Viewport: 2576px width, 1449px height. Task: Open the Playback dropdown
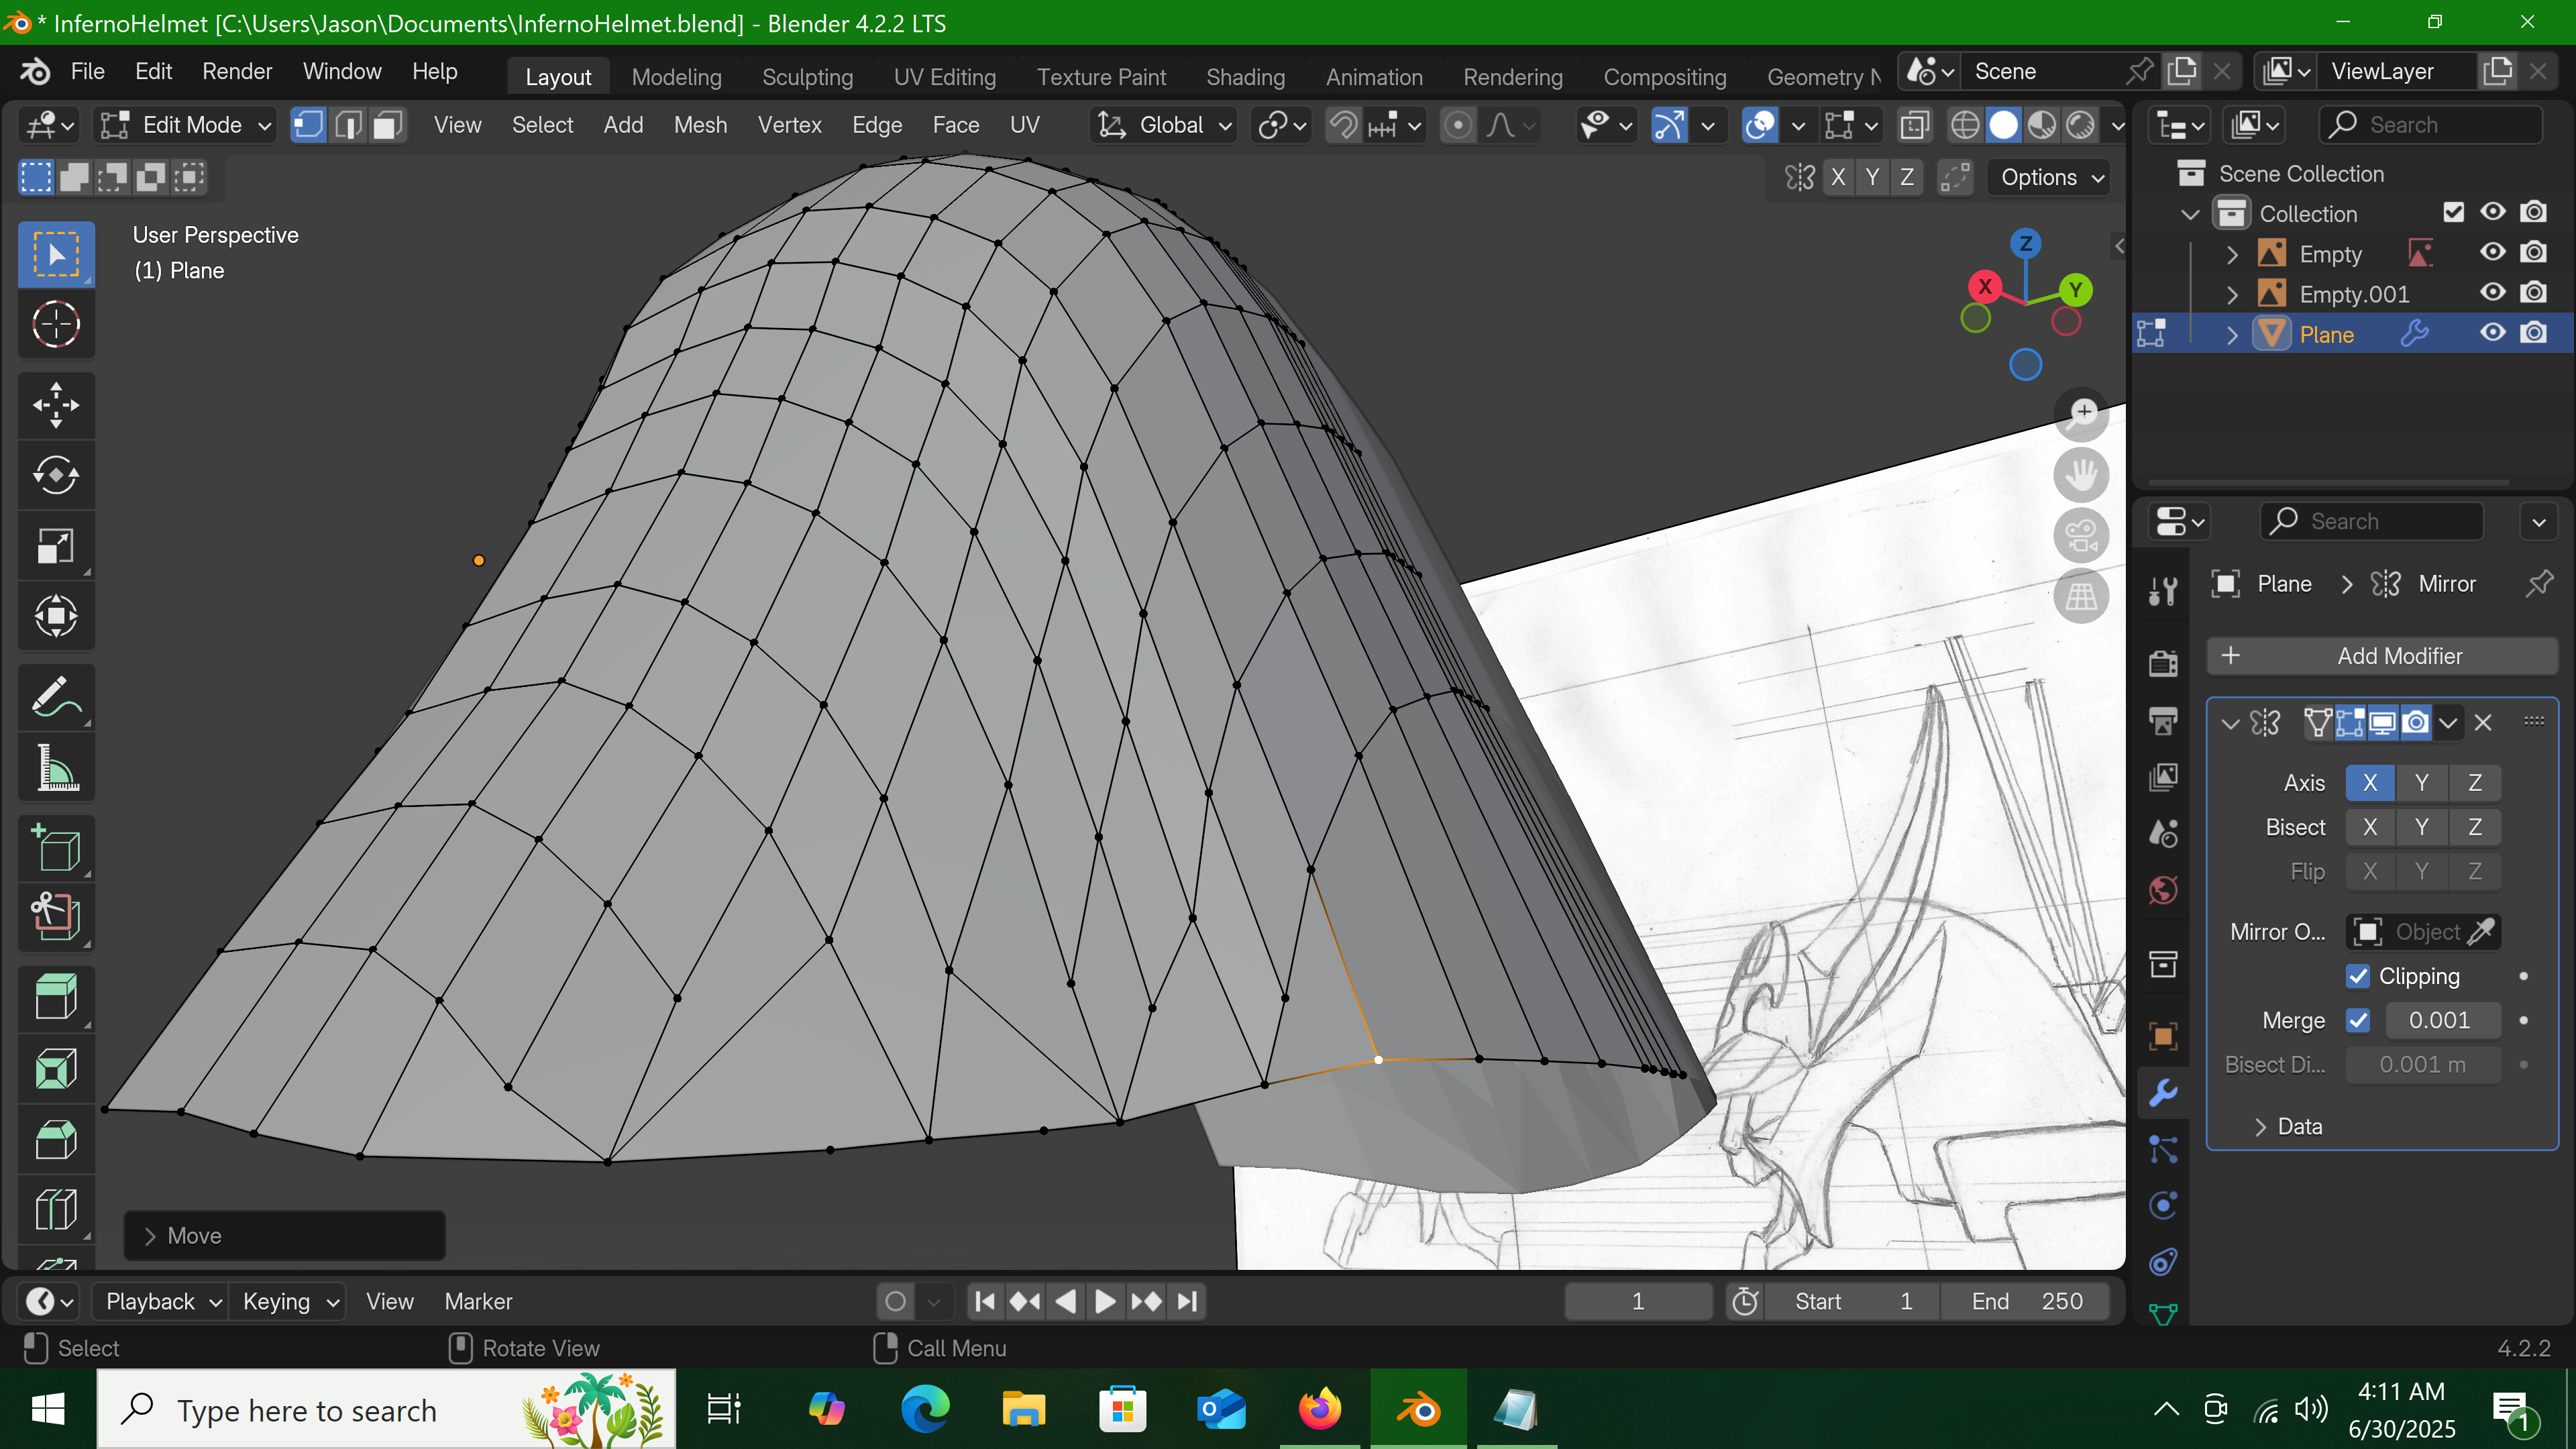pos(161,1301)
